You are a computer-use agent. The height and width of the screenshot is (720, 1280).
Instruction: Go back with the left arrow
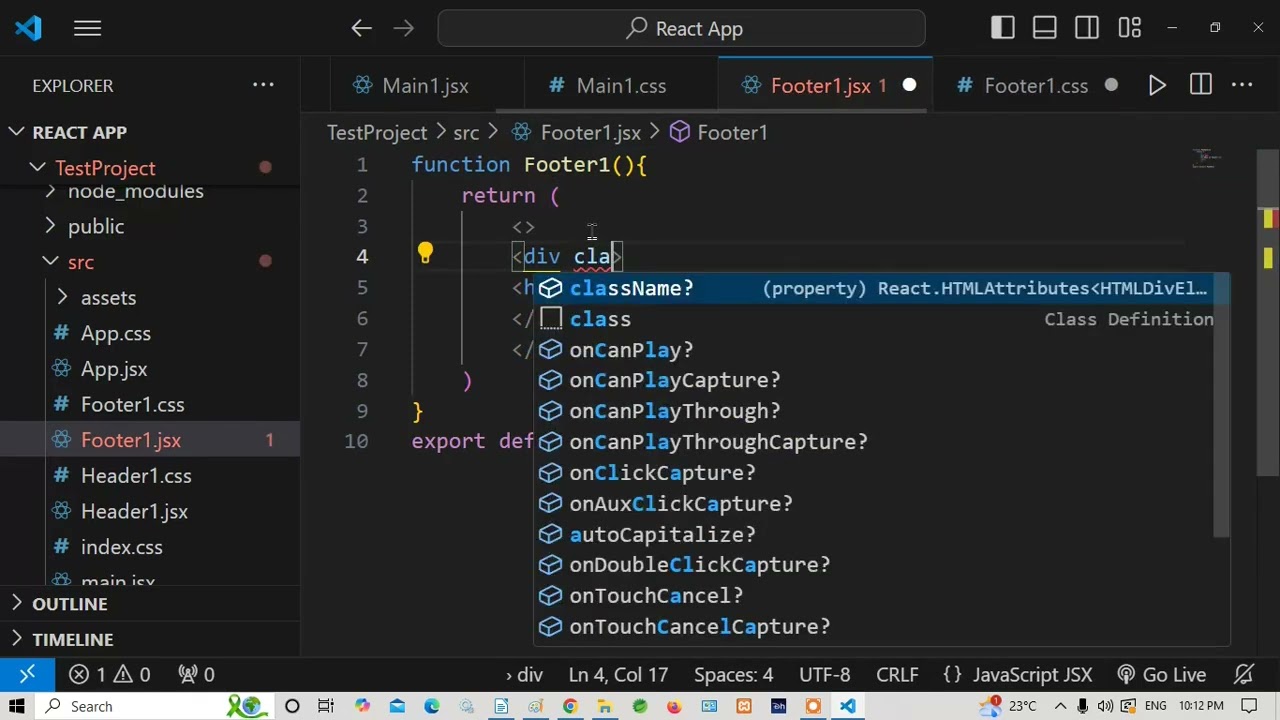[361, 29]
